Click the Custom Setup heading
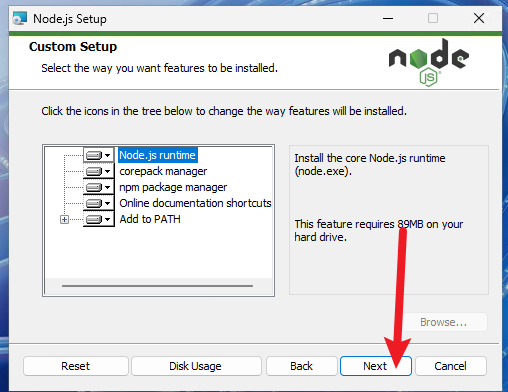Image resolution: width=508 pixels, height=392 pixels. (x=73, y=47)
